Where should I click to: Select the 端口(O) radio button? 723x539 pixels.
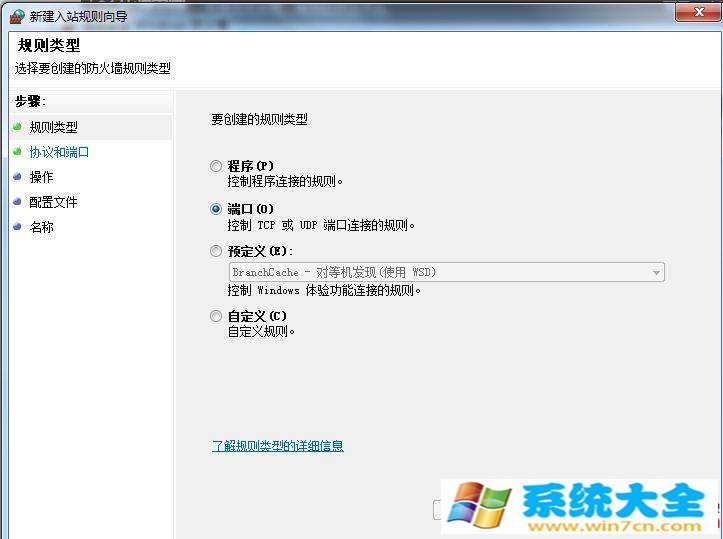click(x=215, y=209)
